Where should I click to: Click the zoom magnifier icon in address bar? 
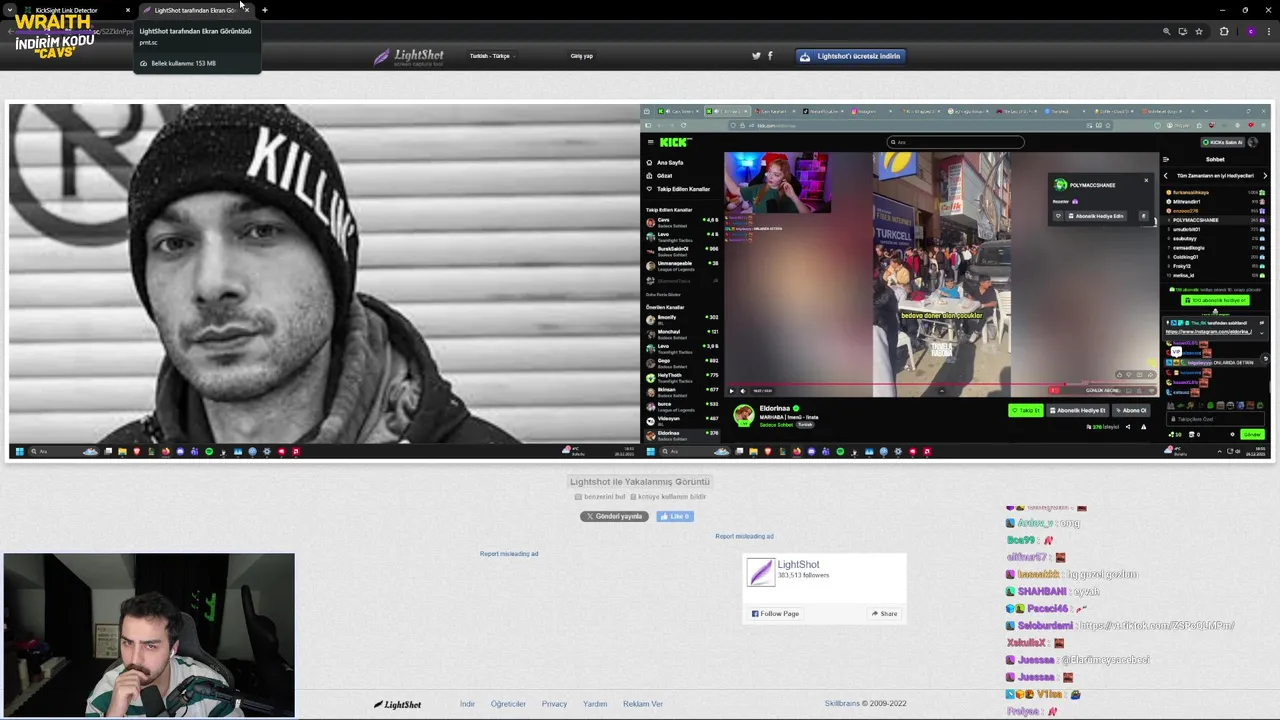tap(1166, 32)
